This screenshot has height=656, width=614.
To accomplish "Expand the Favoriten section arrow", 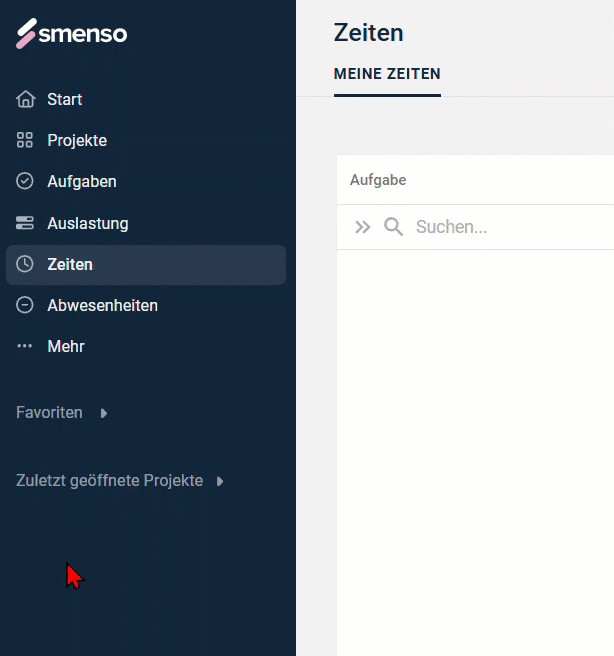I will (104, 413).
